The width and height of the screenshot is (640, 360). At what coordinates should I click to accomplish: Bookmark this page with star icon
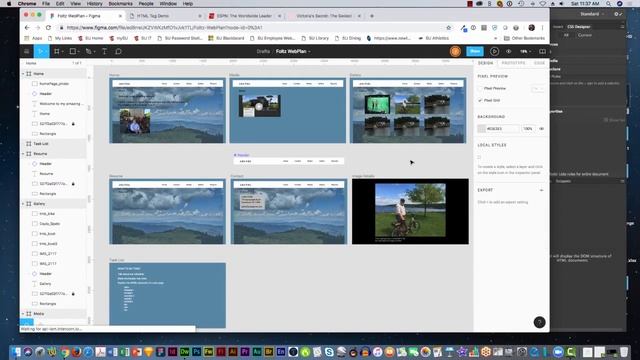click(x=449, y=28)
